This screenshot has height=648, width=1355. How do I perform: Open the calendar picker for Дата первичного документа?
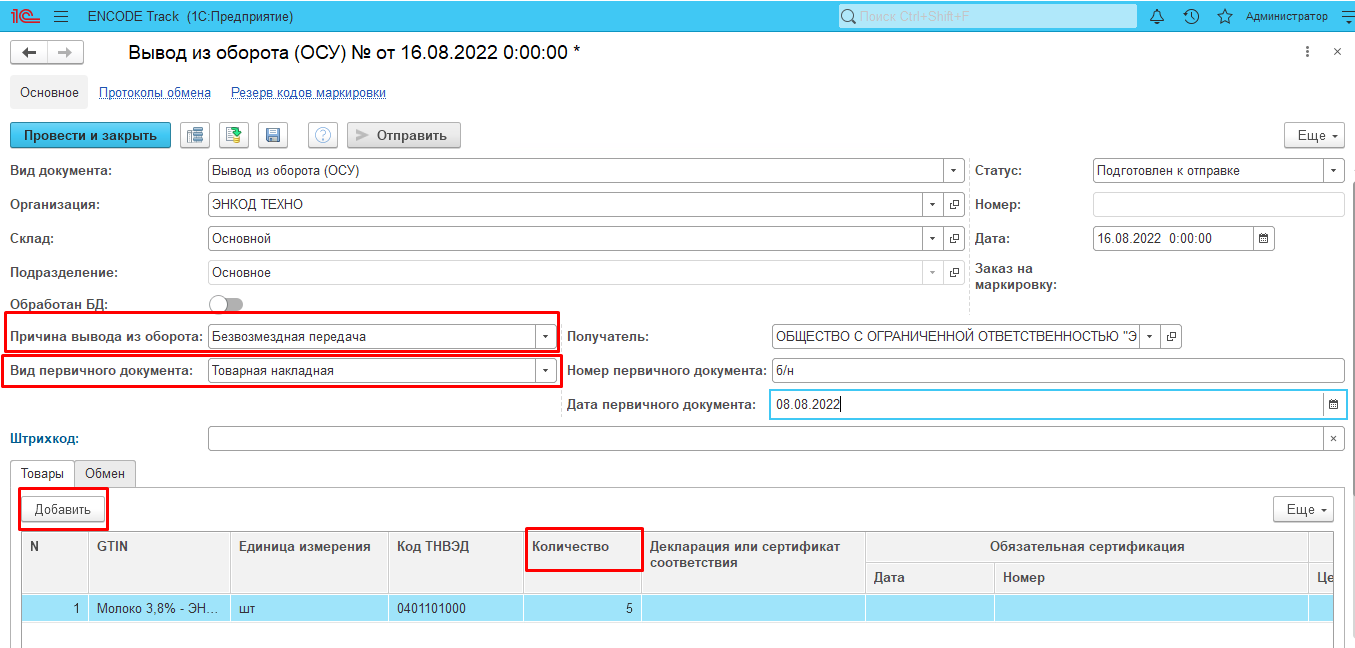1332,405
